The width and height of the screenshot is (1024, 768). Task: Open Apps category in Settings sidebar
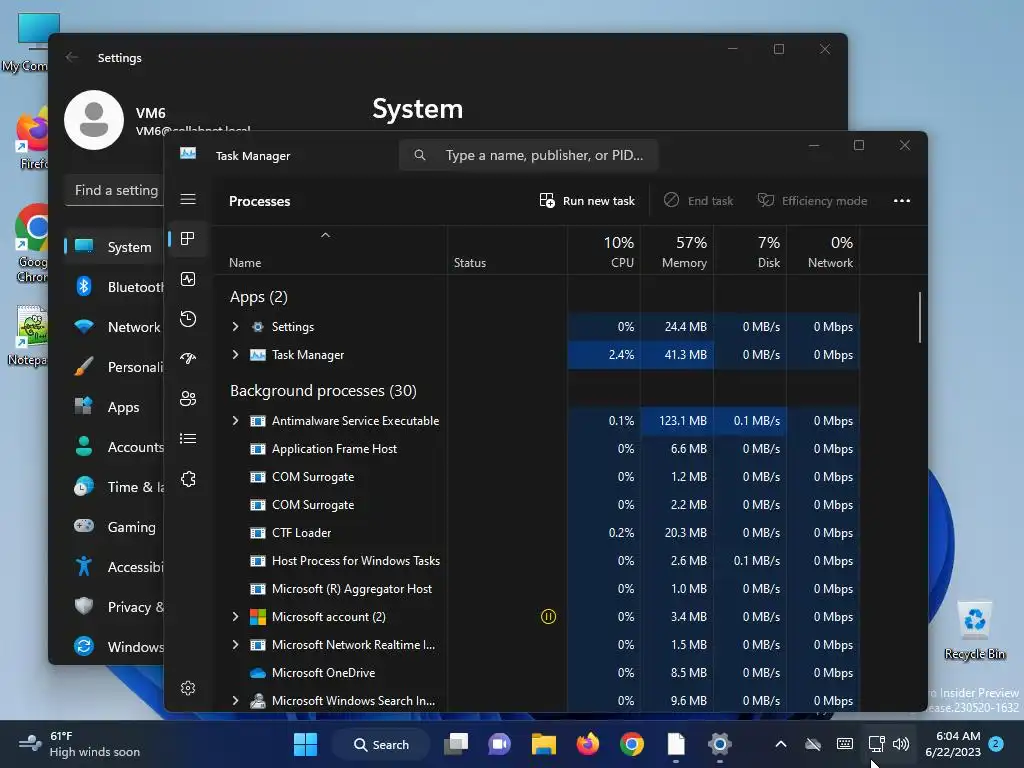click(114, 407)
